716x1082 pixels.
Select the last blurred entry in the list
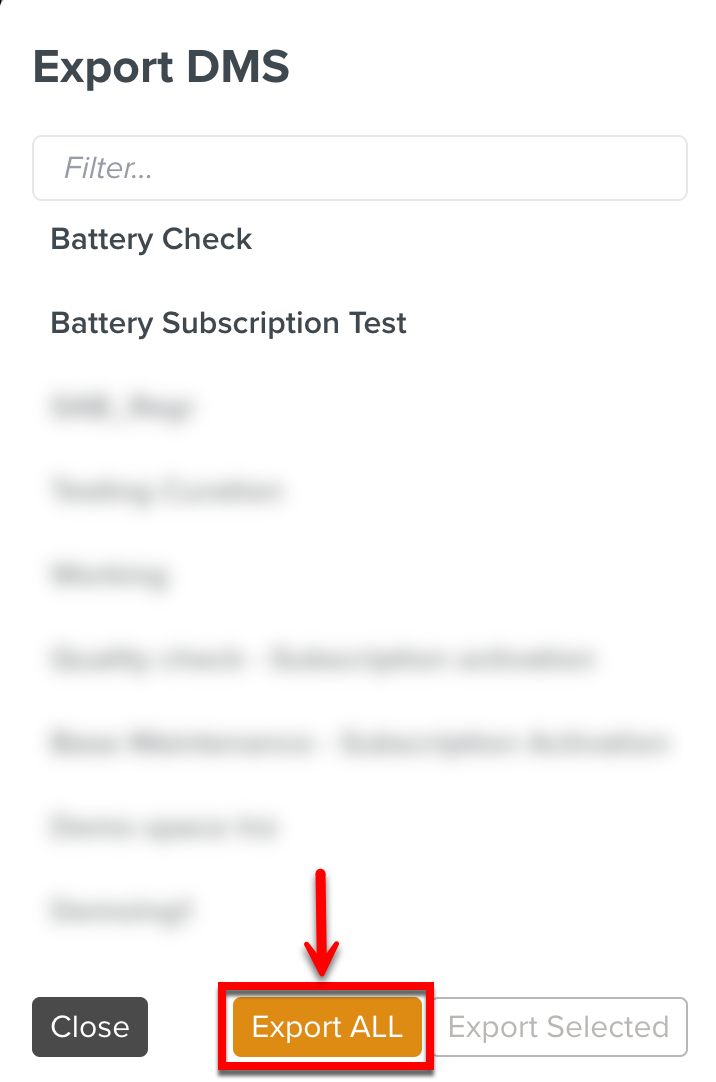(120, 910)
